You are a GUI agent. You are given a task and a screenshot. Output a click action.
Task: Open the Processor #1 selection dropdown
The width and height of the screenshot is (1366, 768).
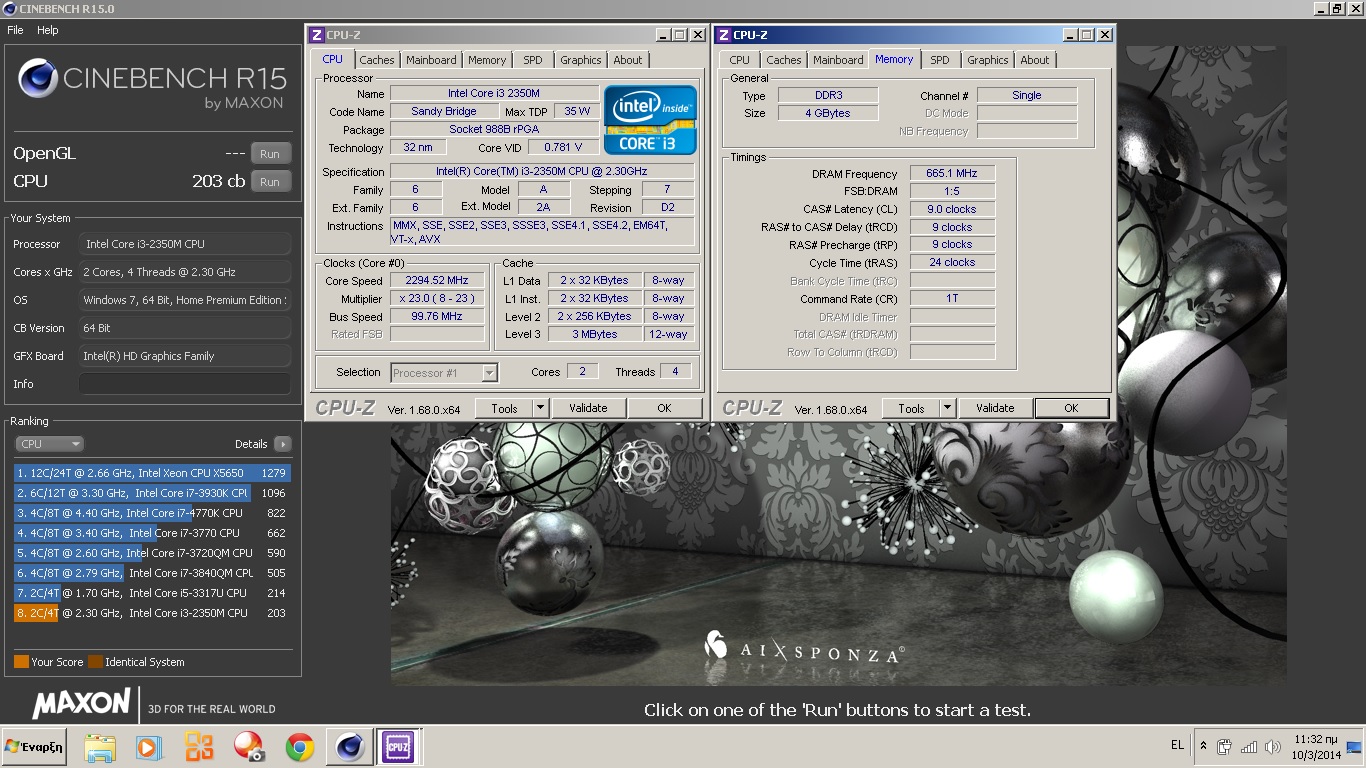coord(444,373)
